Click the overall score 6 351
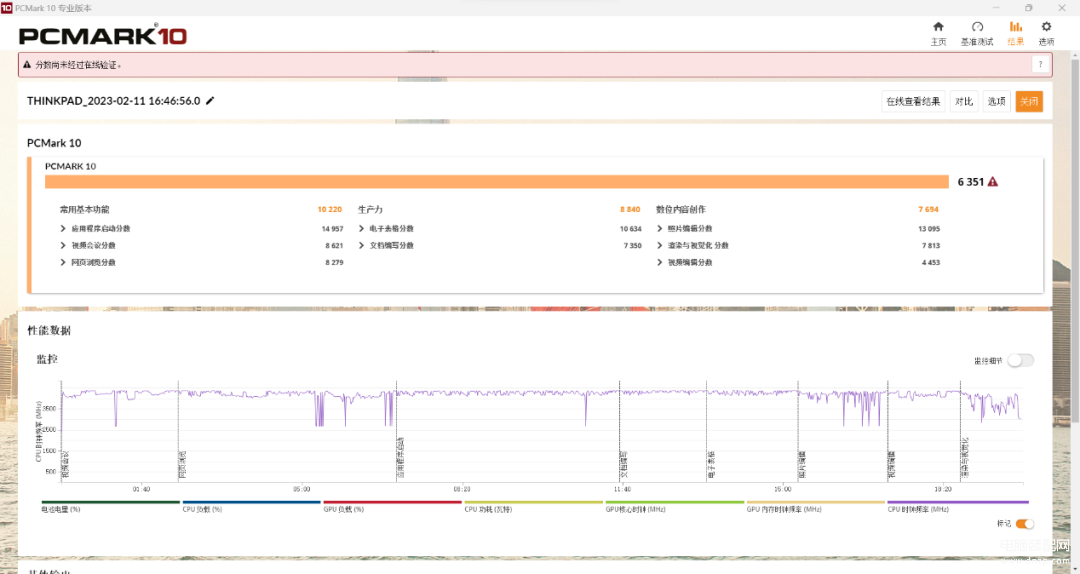 point(970,182)
